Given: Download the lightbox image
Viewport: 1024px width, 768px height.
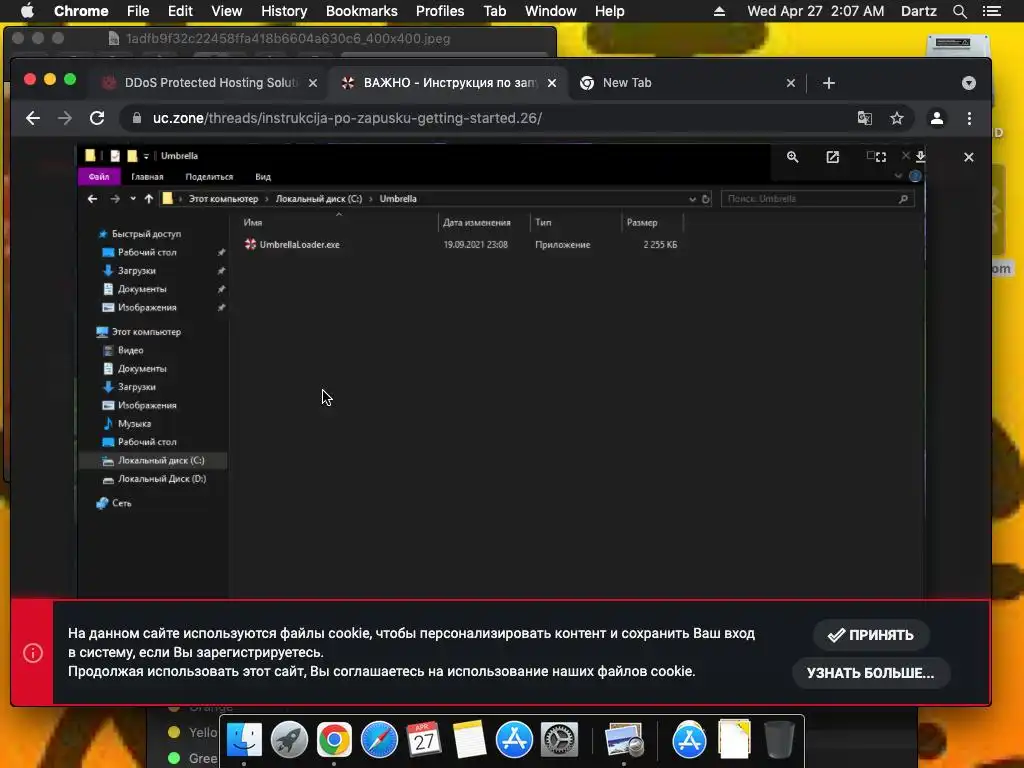Looking at the screenshot, I should tap(920, 157).
